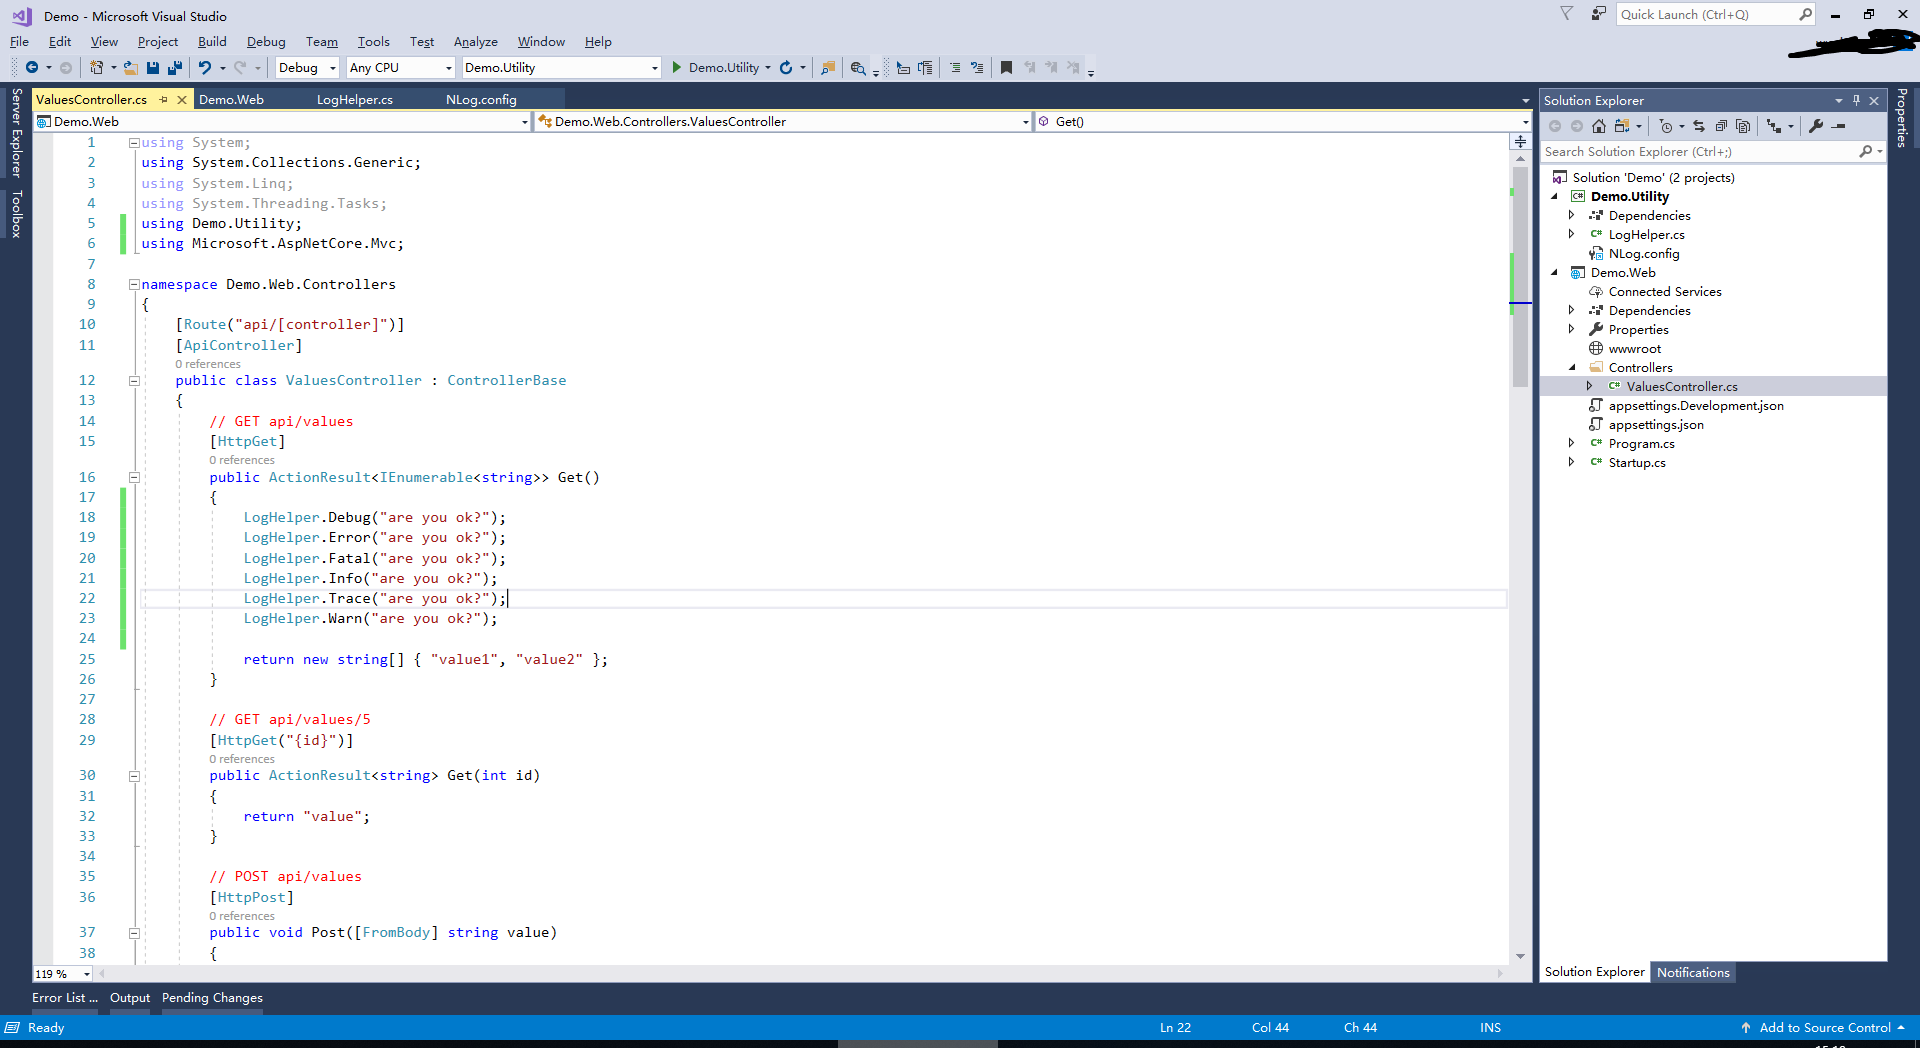Image resolution: width=1920 pixels, height=1048 pixels.
Task: Click the Save All toolbar icon
Action: click(175, 67)
